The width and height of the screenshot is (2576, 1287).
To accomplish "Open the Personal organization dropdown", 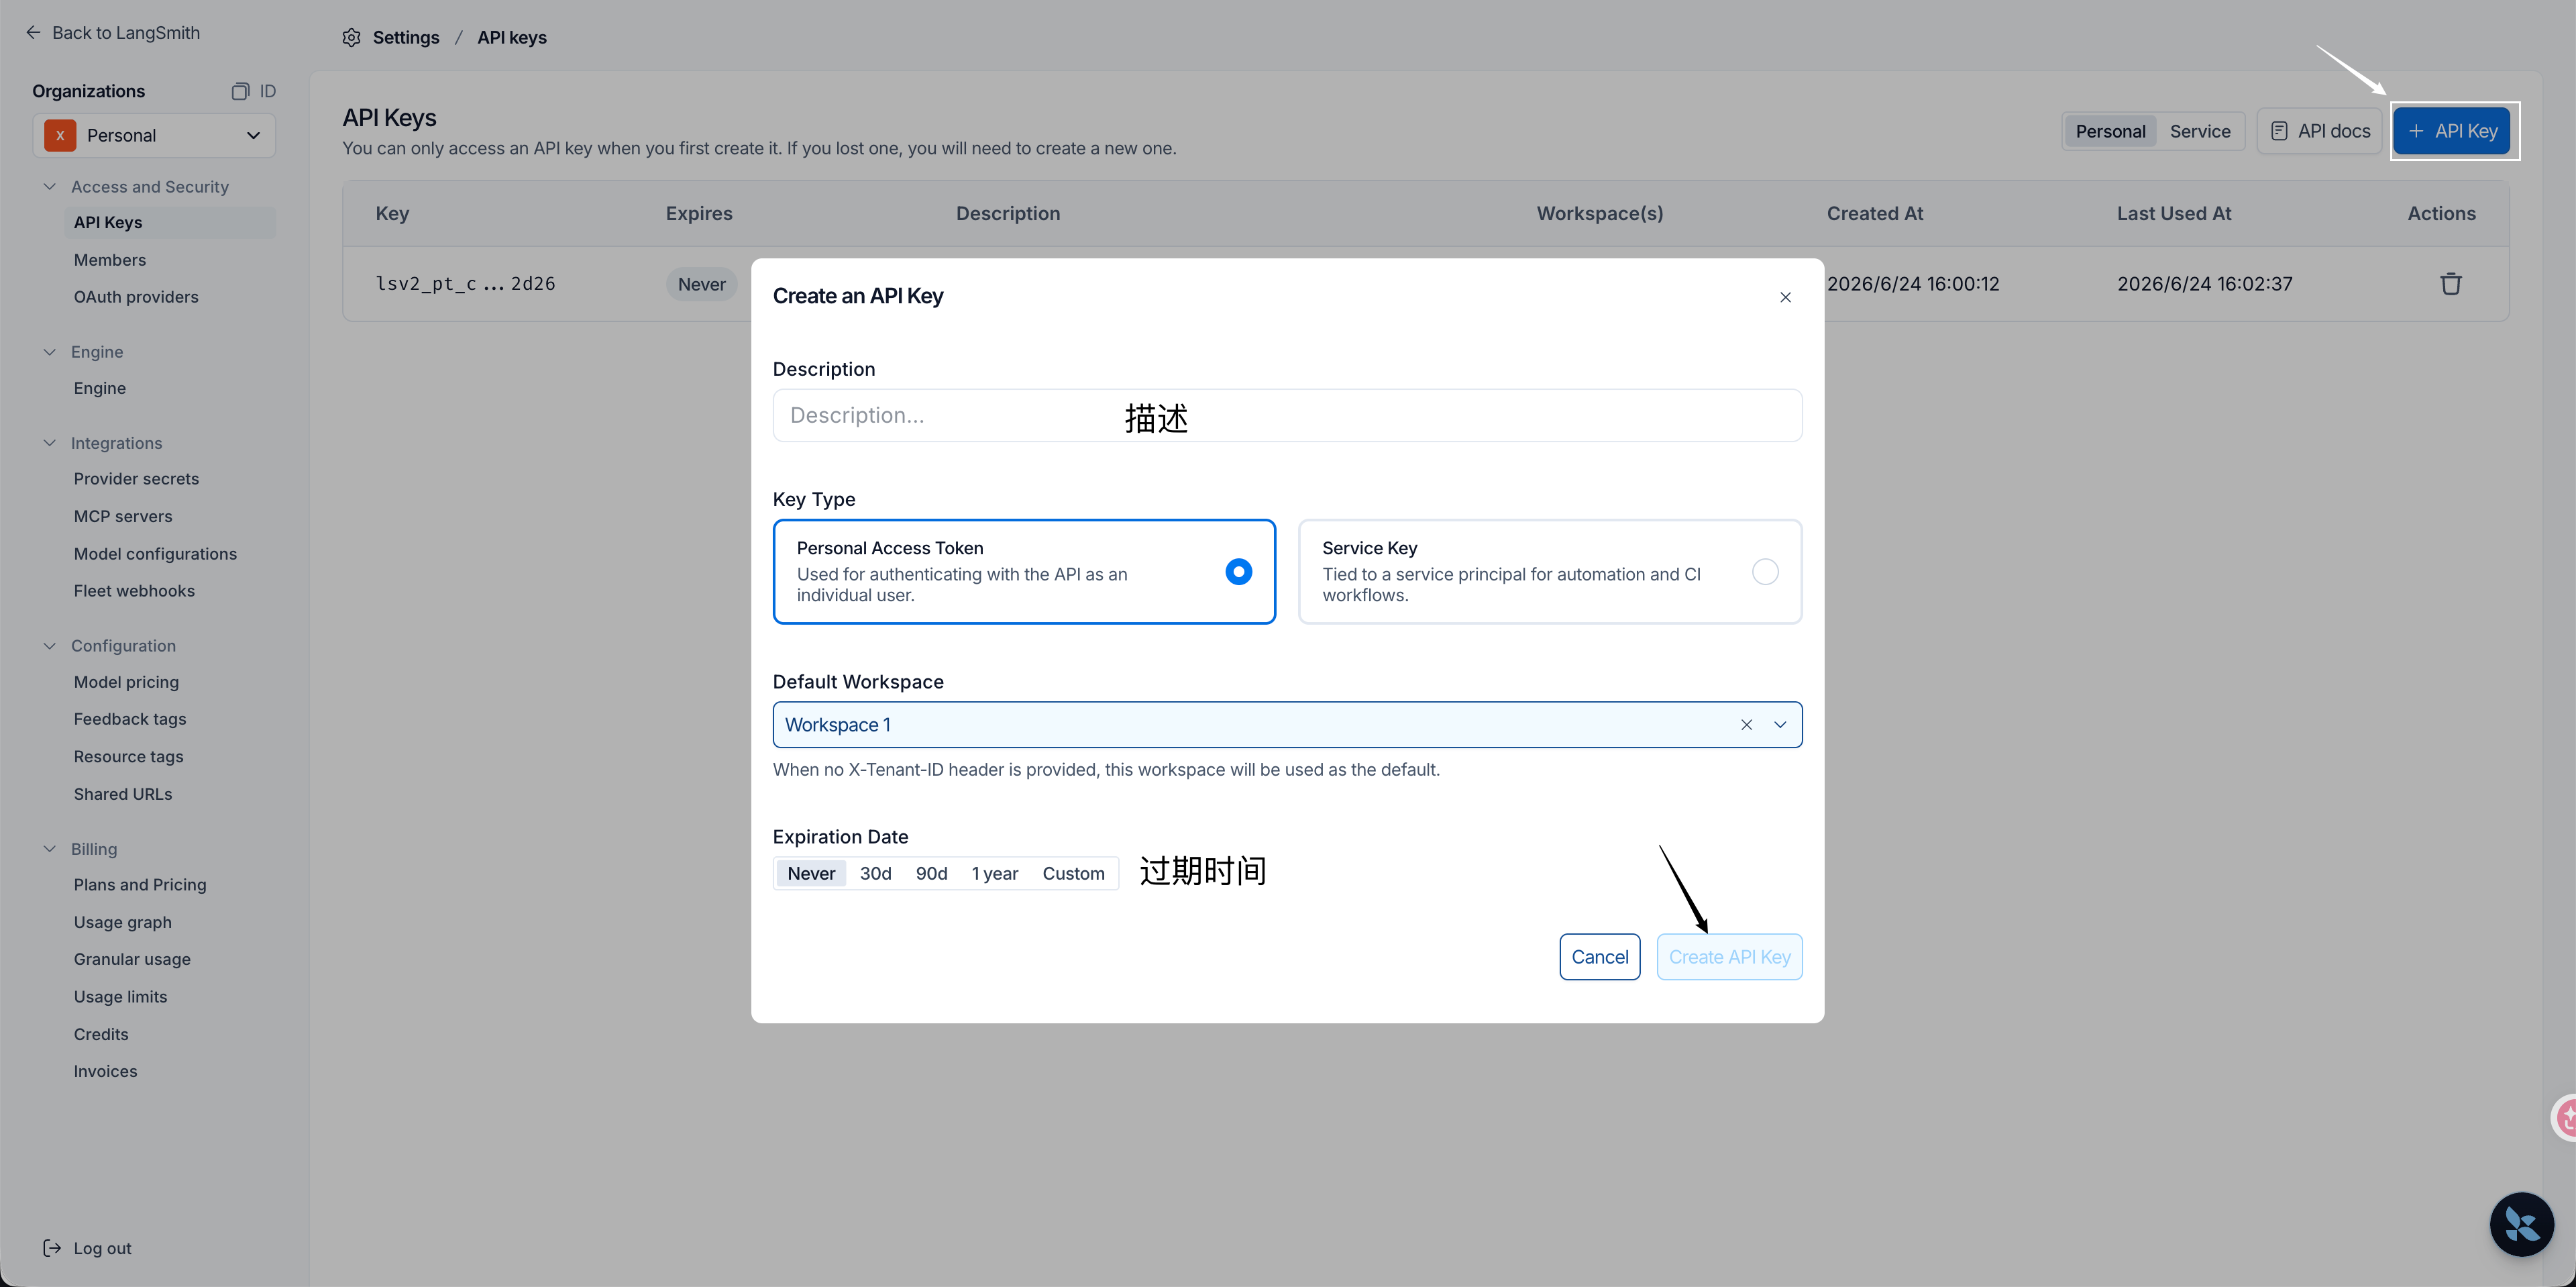I will point(154,136).
